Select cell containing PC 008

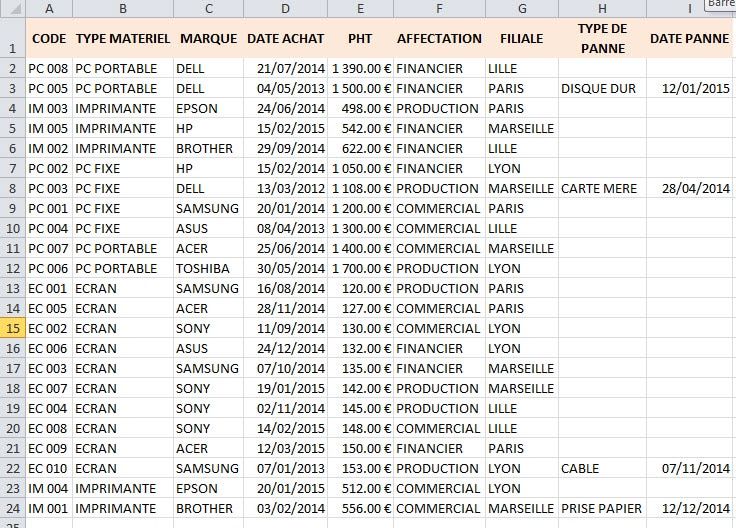49,69
